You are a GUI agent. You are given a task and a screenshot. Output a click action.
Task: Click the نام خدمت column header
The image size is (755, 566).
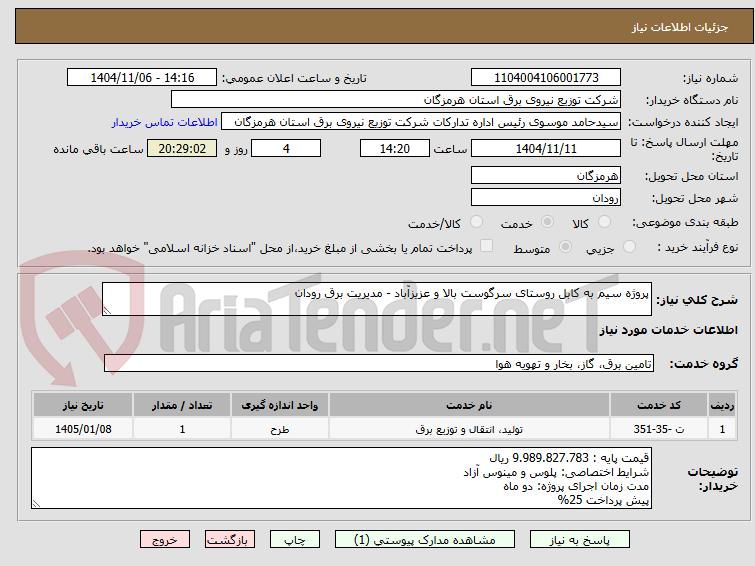point(469,405)
